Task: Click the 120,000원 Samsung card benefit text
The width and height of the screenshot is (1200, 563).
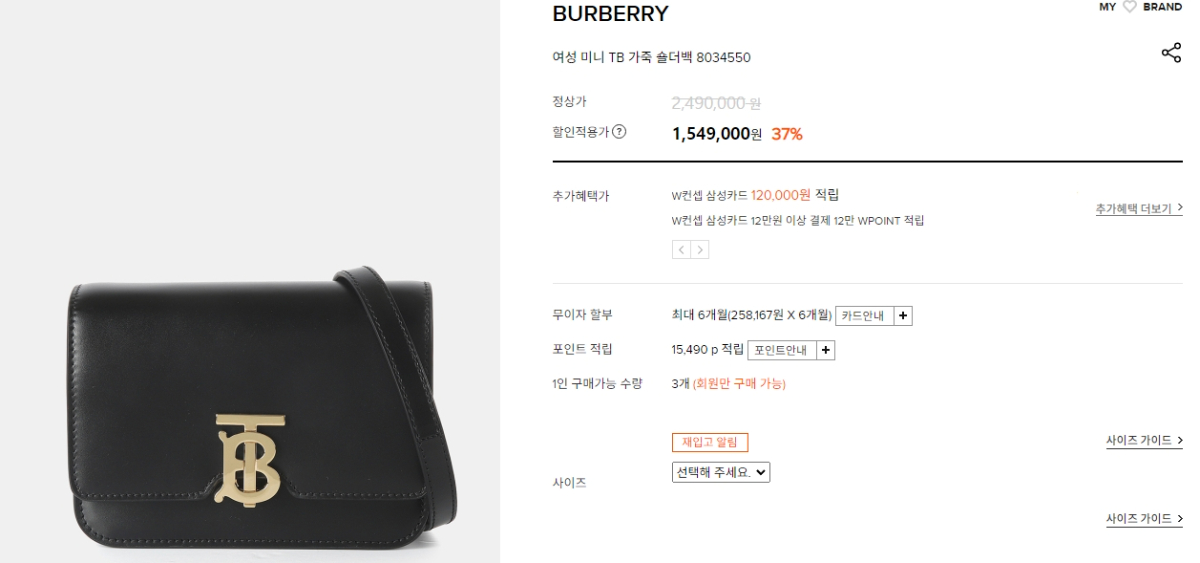Action: (780, 195)
